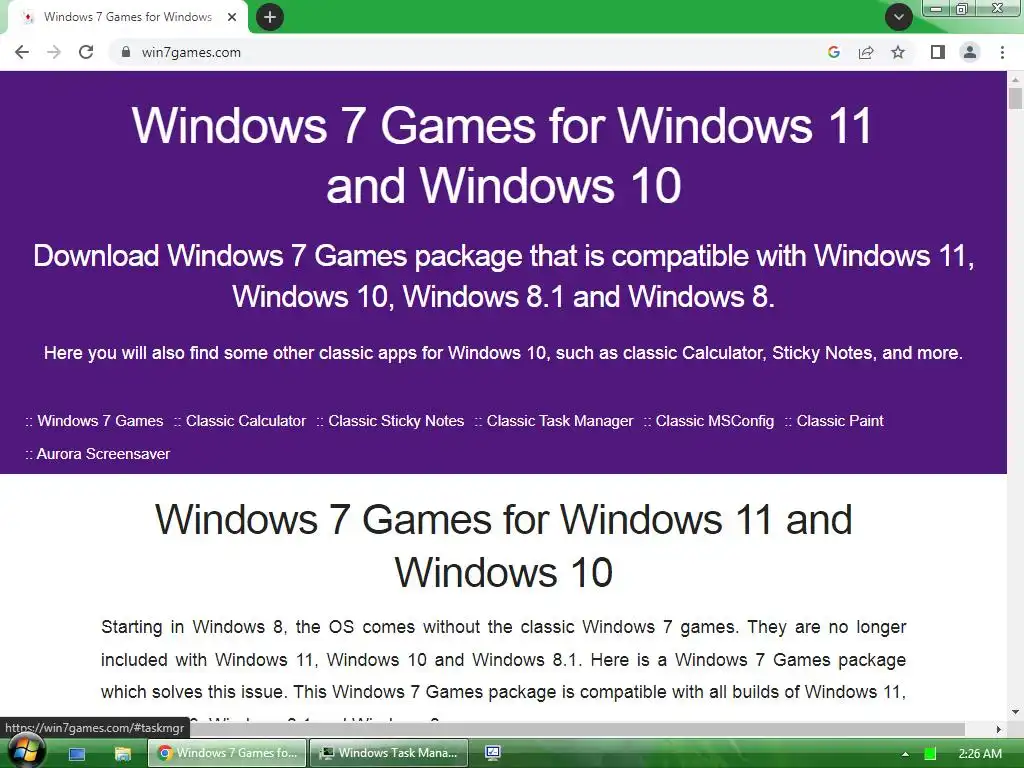Click the green system tray icon
The image size is (1024, 768).
click(x=931, y=754)
